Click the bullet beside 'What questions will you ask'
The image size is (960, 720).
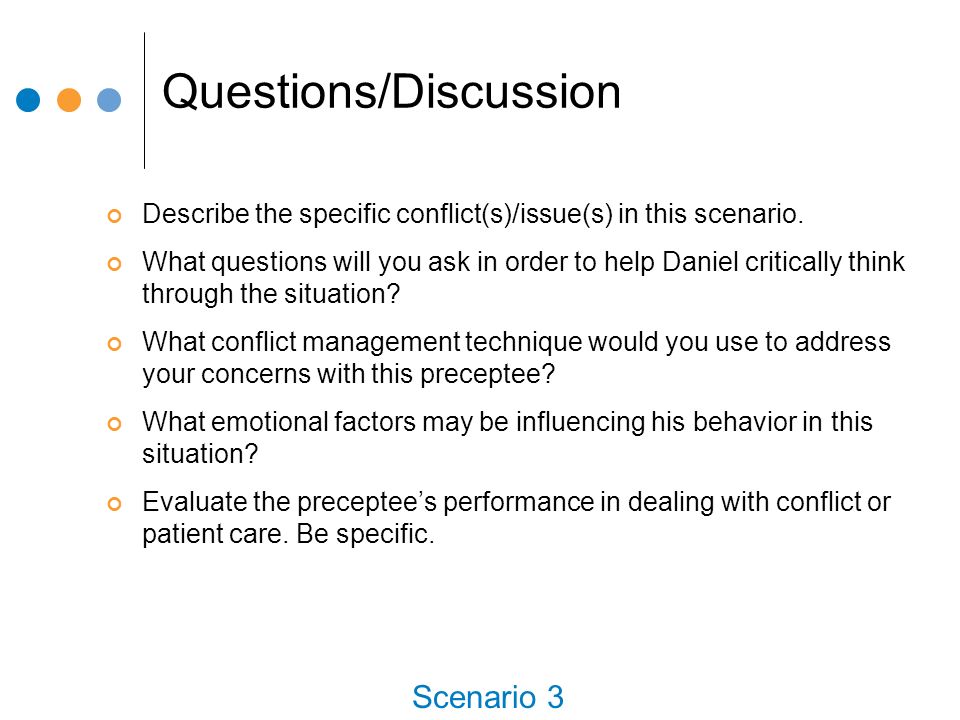[x=114, y=264]
